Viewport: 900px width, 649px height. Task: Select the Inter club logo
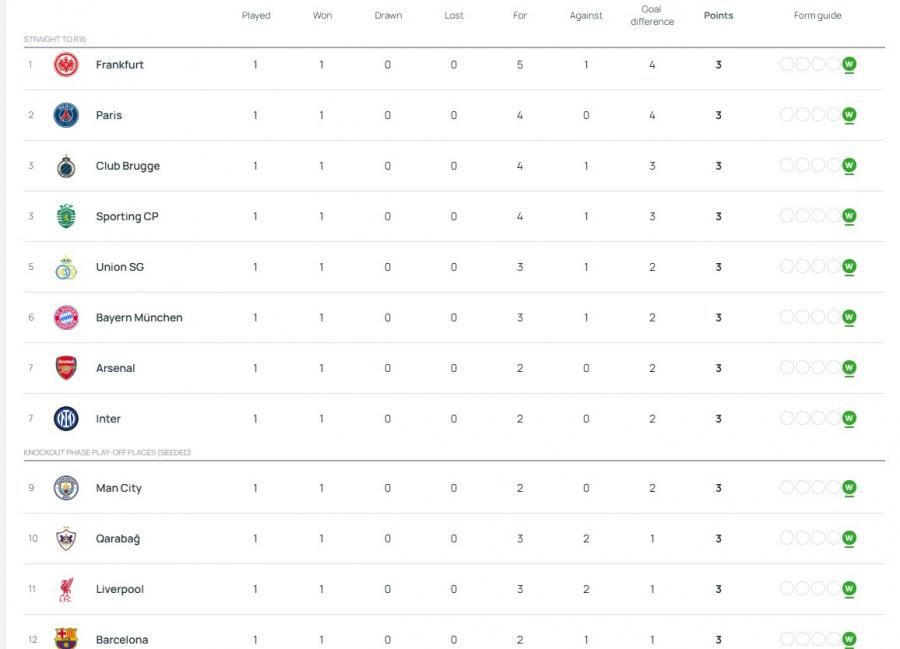coord(66,418)
